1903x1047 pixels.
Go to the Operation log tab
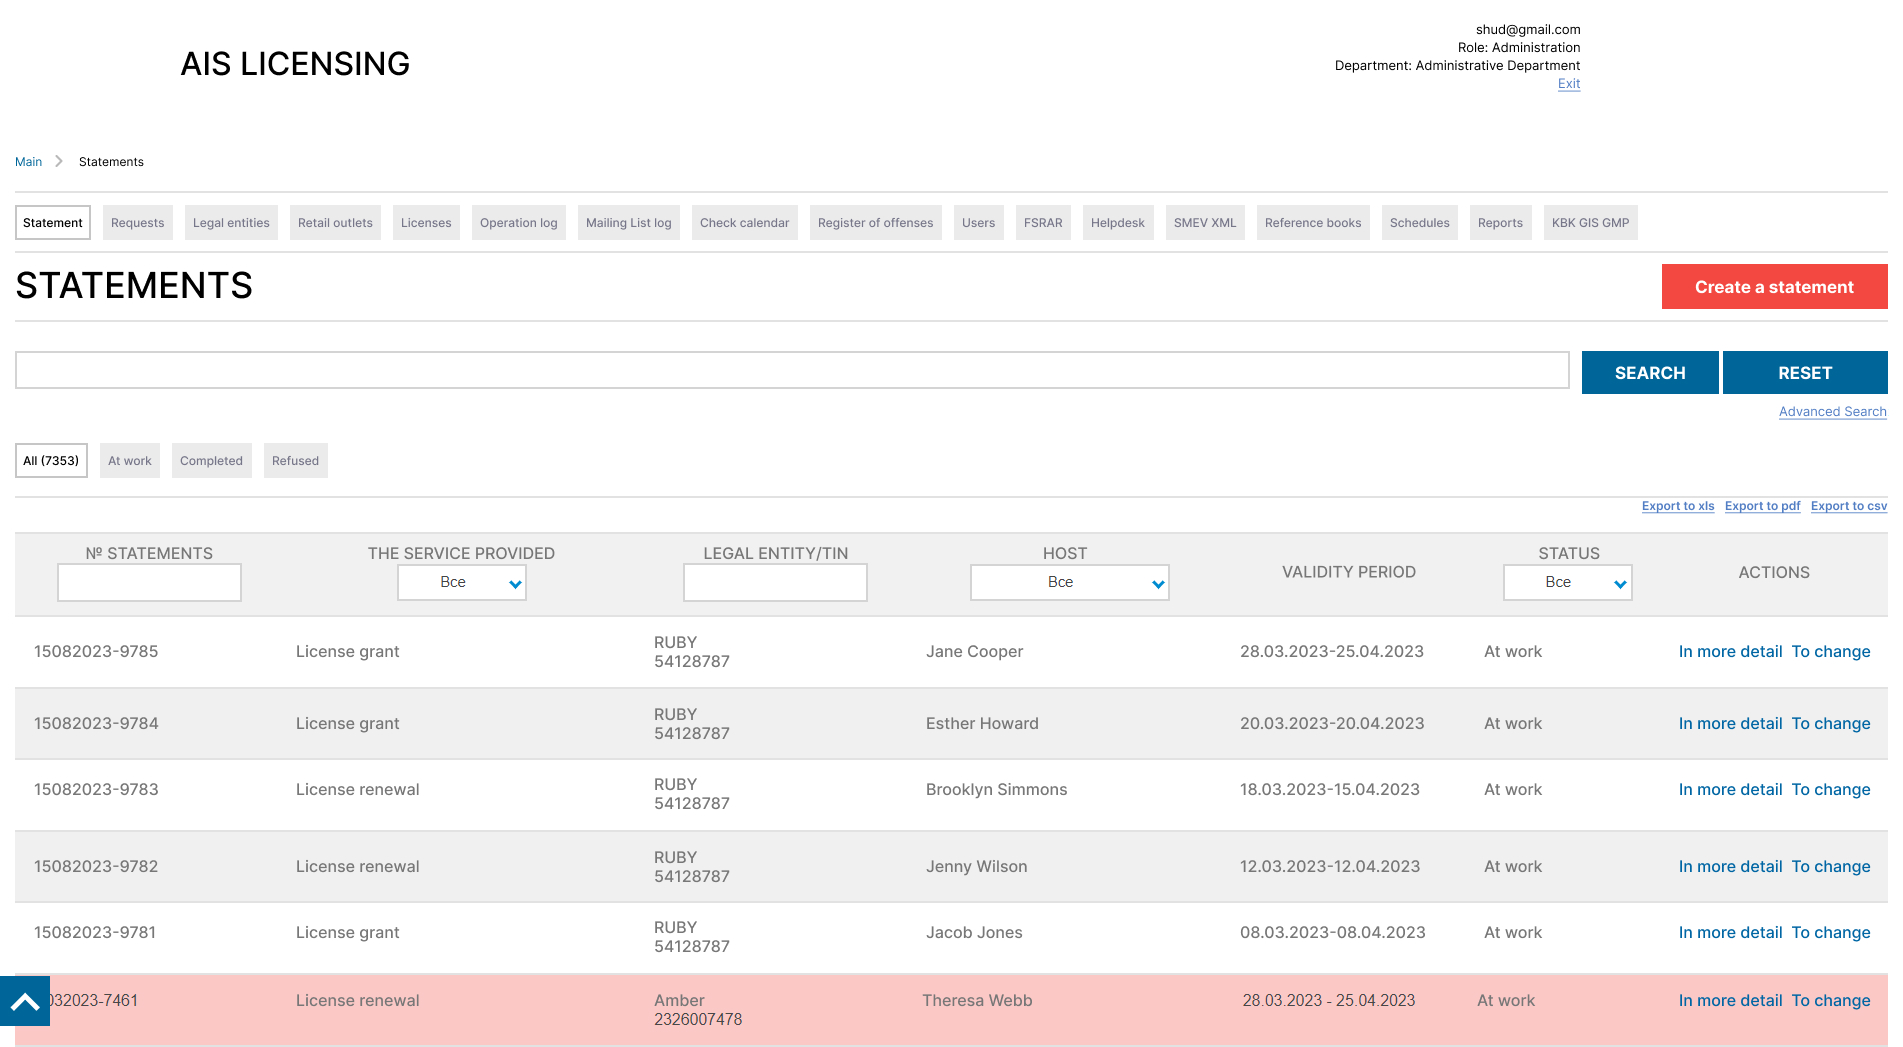(x=519, y=222)
